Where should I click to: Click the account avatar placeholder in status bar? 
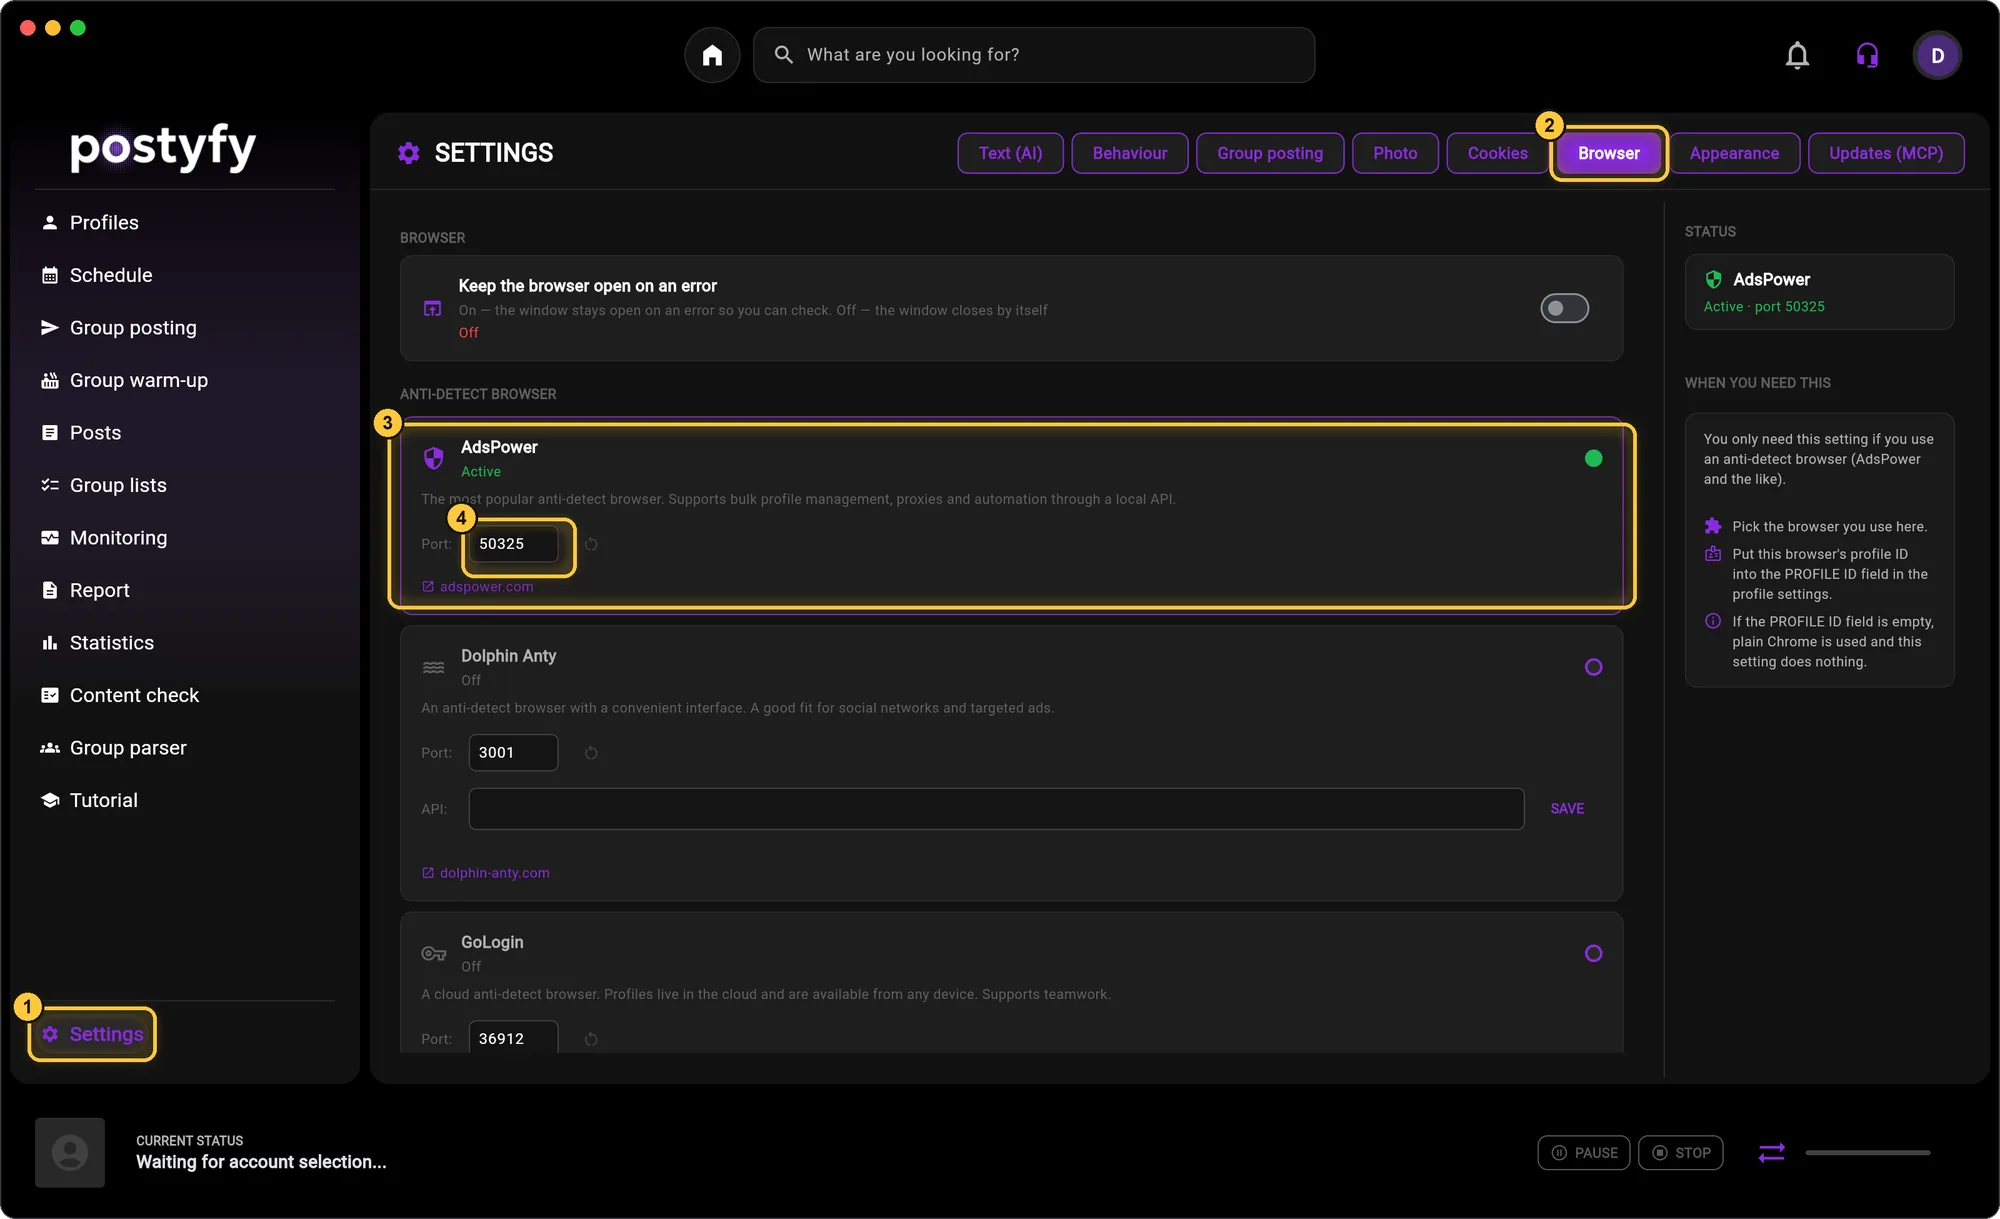coord(70,1153)
